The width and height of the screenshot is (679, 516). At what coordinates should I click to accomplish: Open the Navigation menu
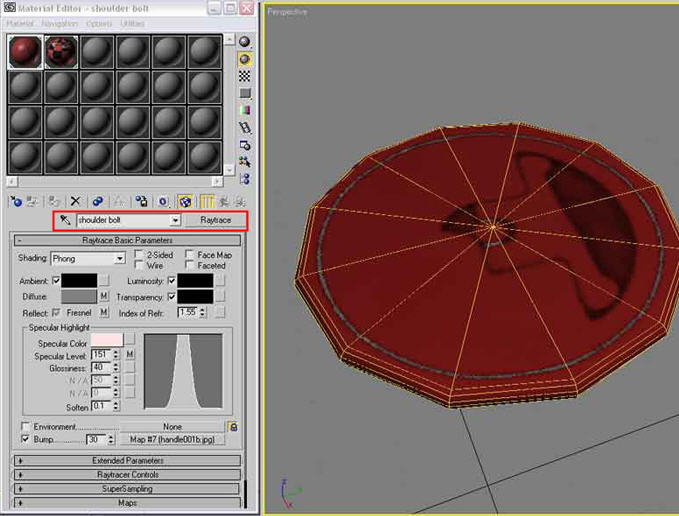pos(59,23)
